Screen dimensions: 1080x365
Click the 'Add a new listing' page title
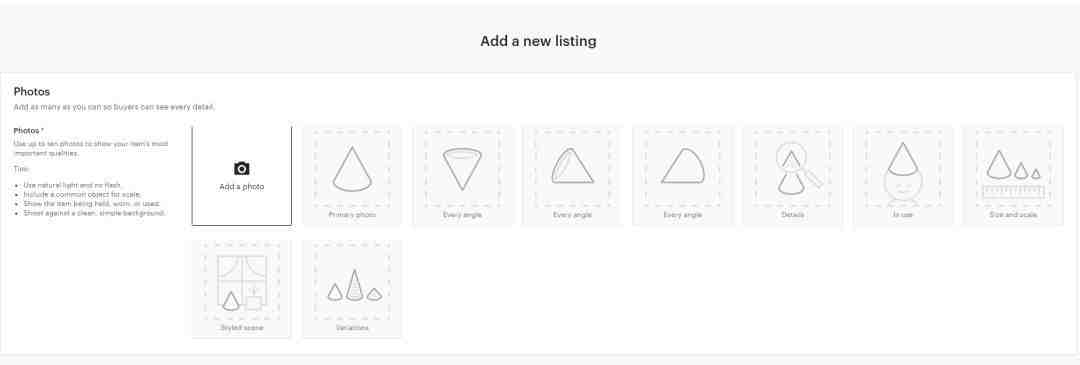coord(539,41)
